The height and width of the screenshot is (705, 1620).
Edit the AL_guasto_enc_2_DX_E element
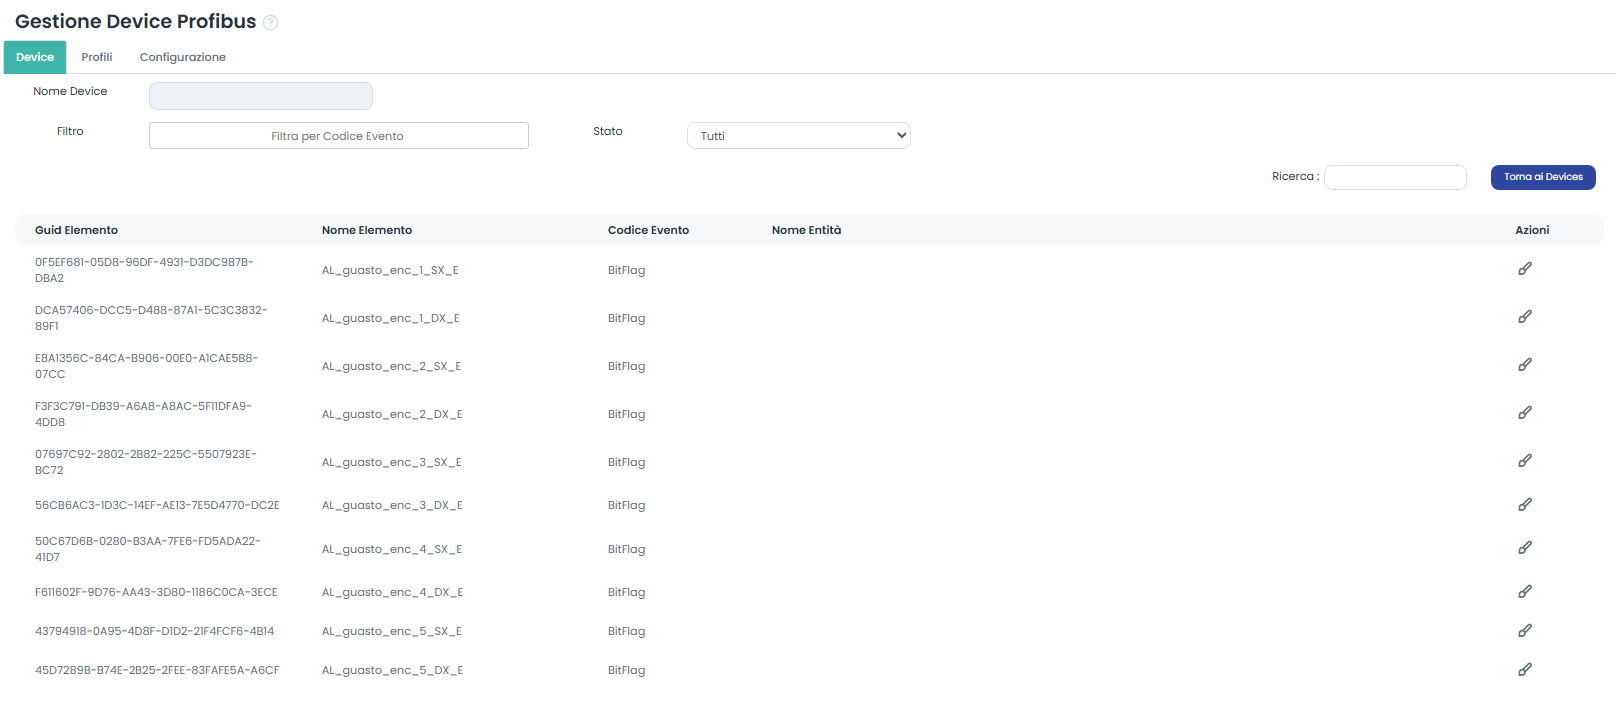(x=1524, y=413)
